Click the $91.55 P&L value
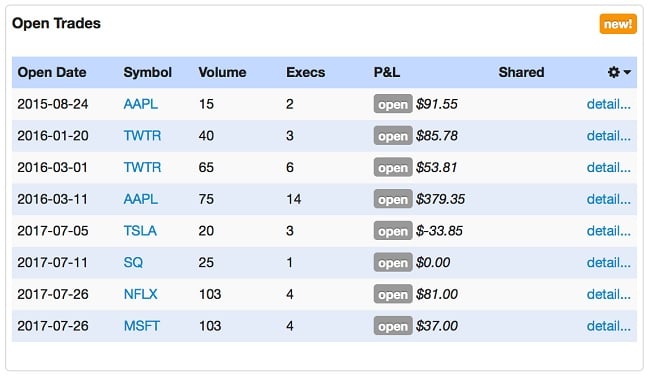Viewport: 650px width, 377px height. [x=437, y=104]
